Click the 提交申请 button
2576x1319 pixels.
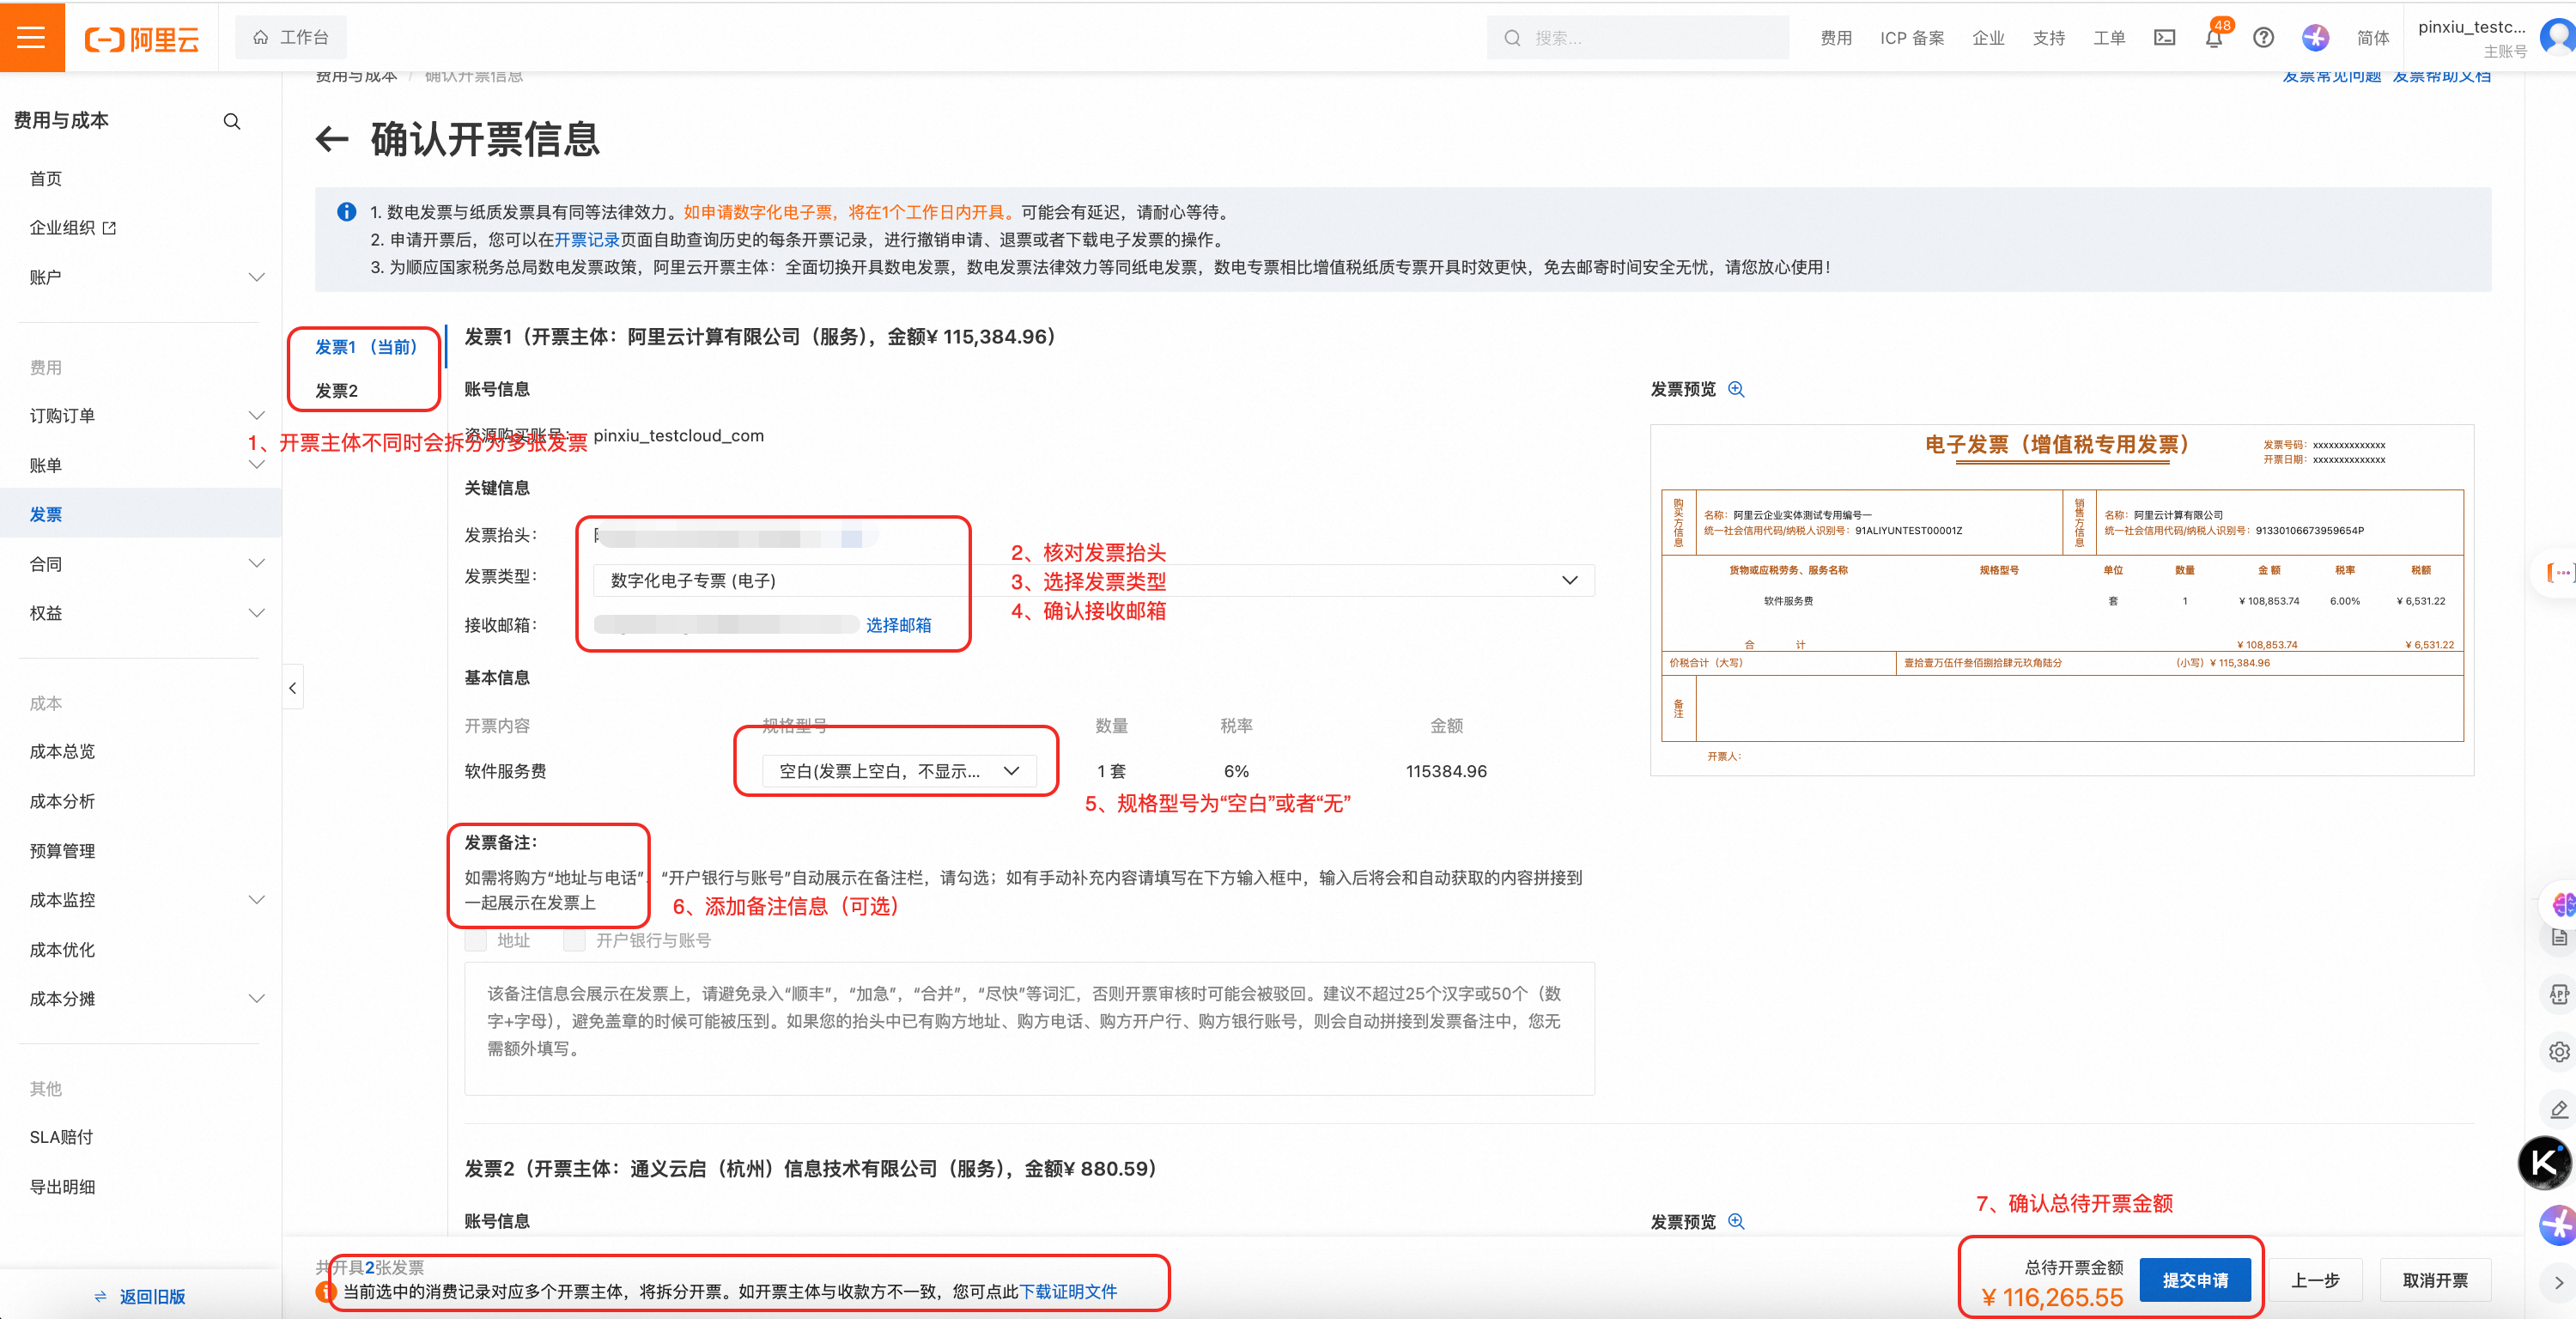(2196, 1279)
